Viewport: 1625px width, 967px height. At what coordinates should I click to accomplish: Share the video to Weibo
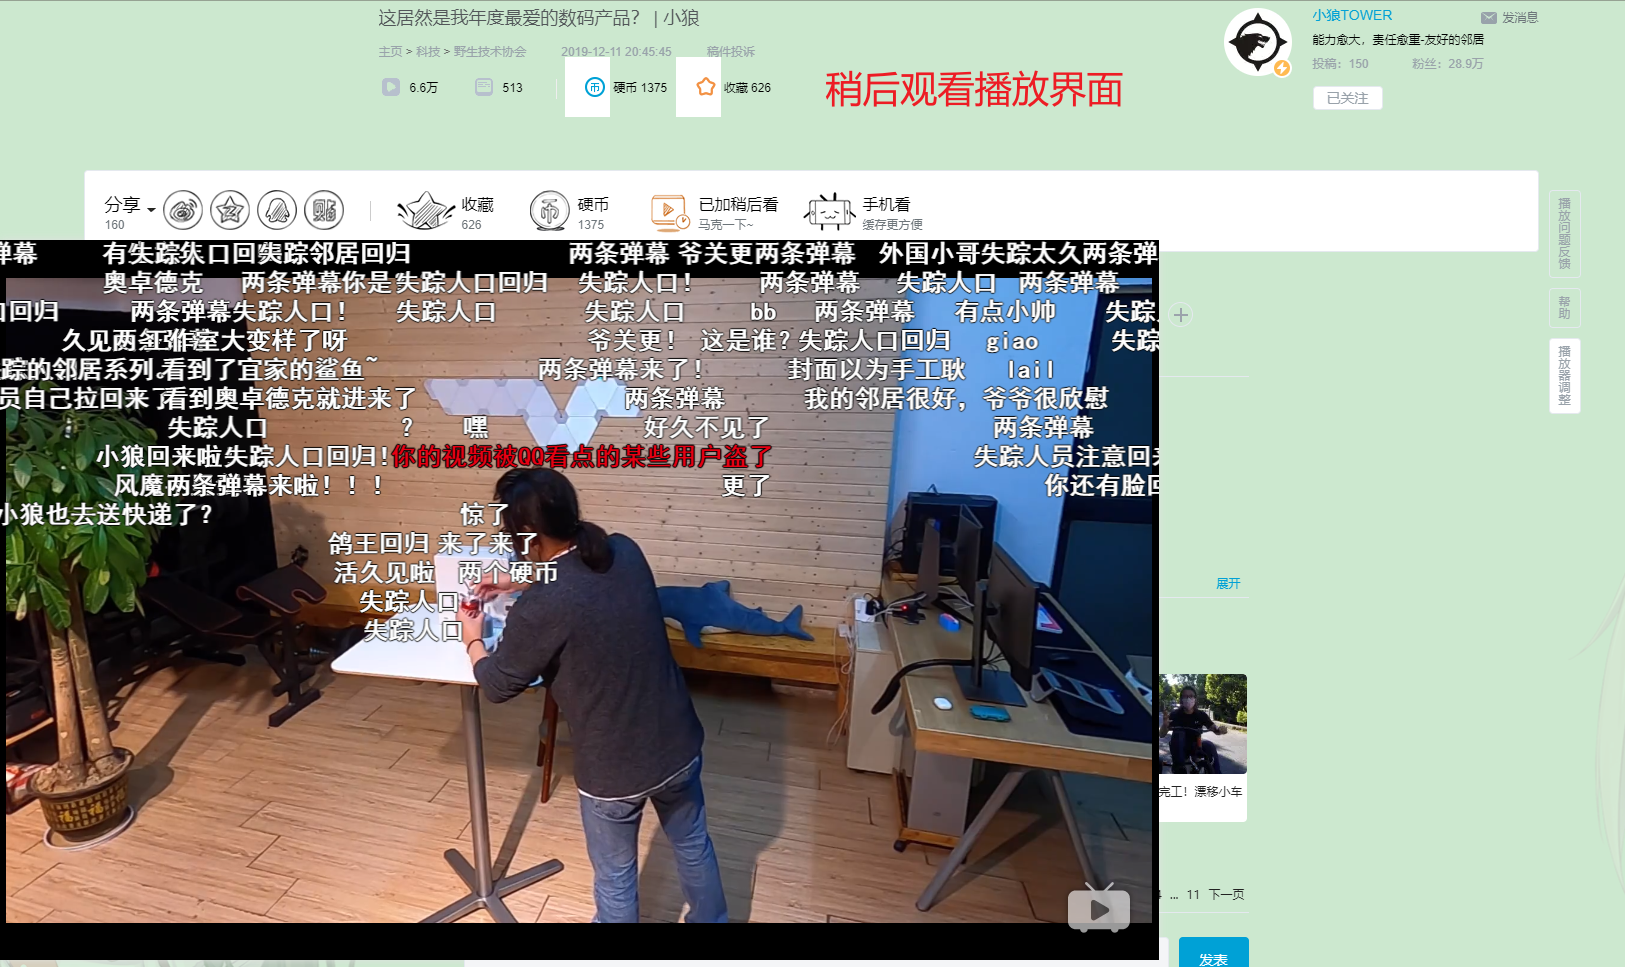pyautogui.click(x=183, y=210)
